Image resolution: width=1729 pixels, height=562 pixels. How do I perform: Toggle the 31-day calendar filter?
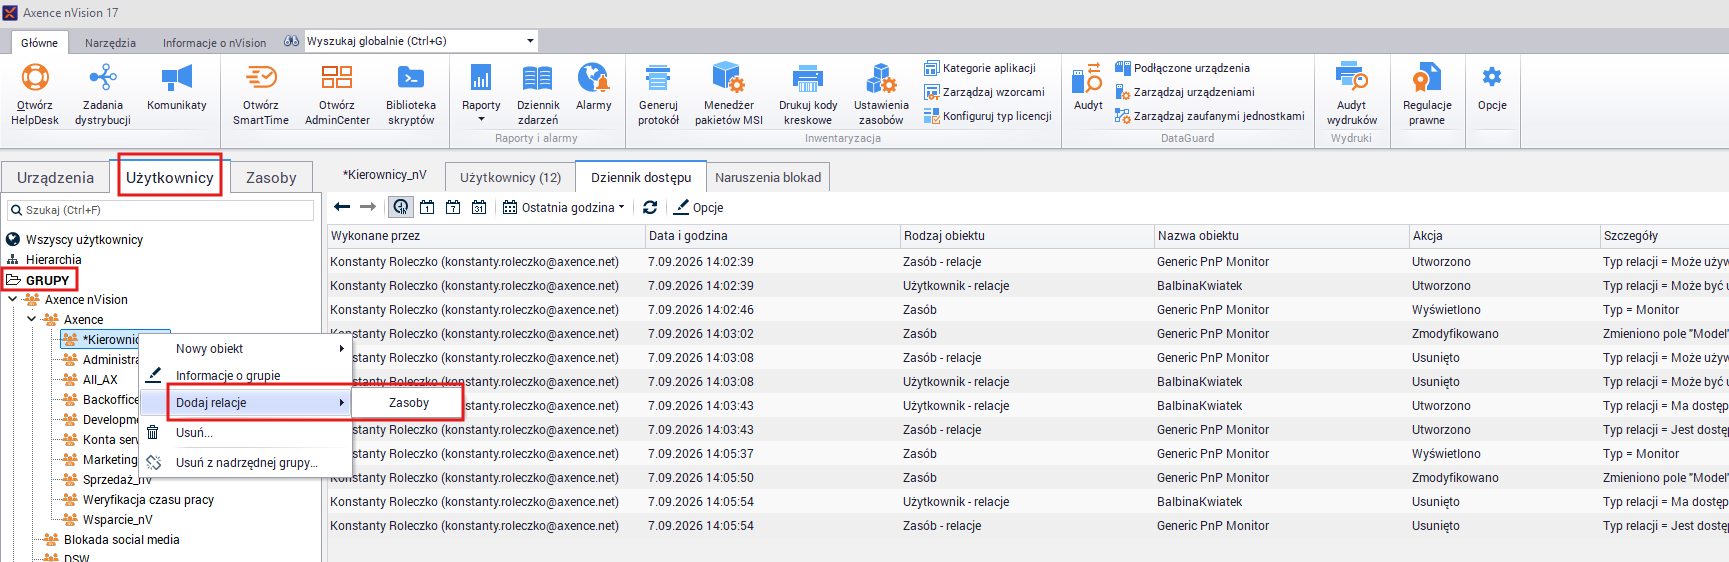479,207
